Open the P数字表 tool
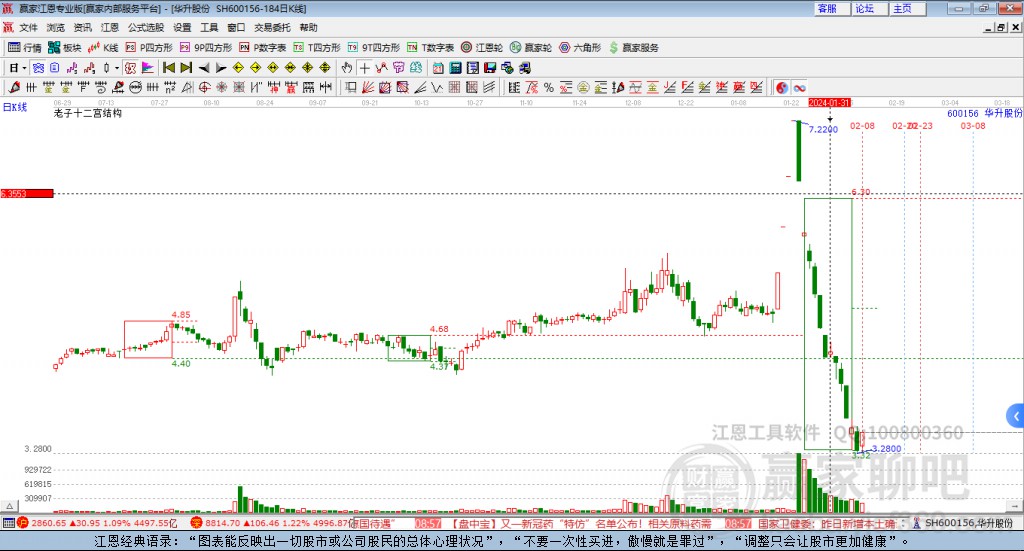1024x551 pixels. click(262, 48)
